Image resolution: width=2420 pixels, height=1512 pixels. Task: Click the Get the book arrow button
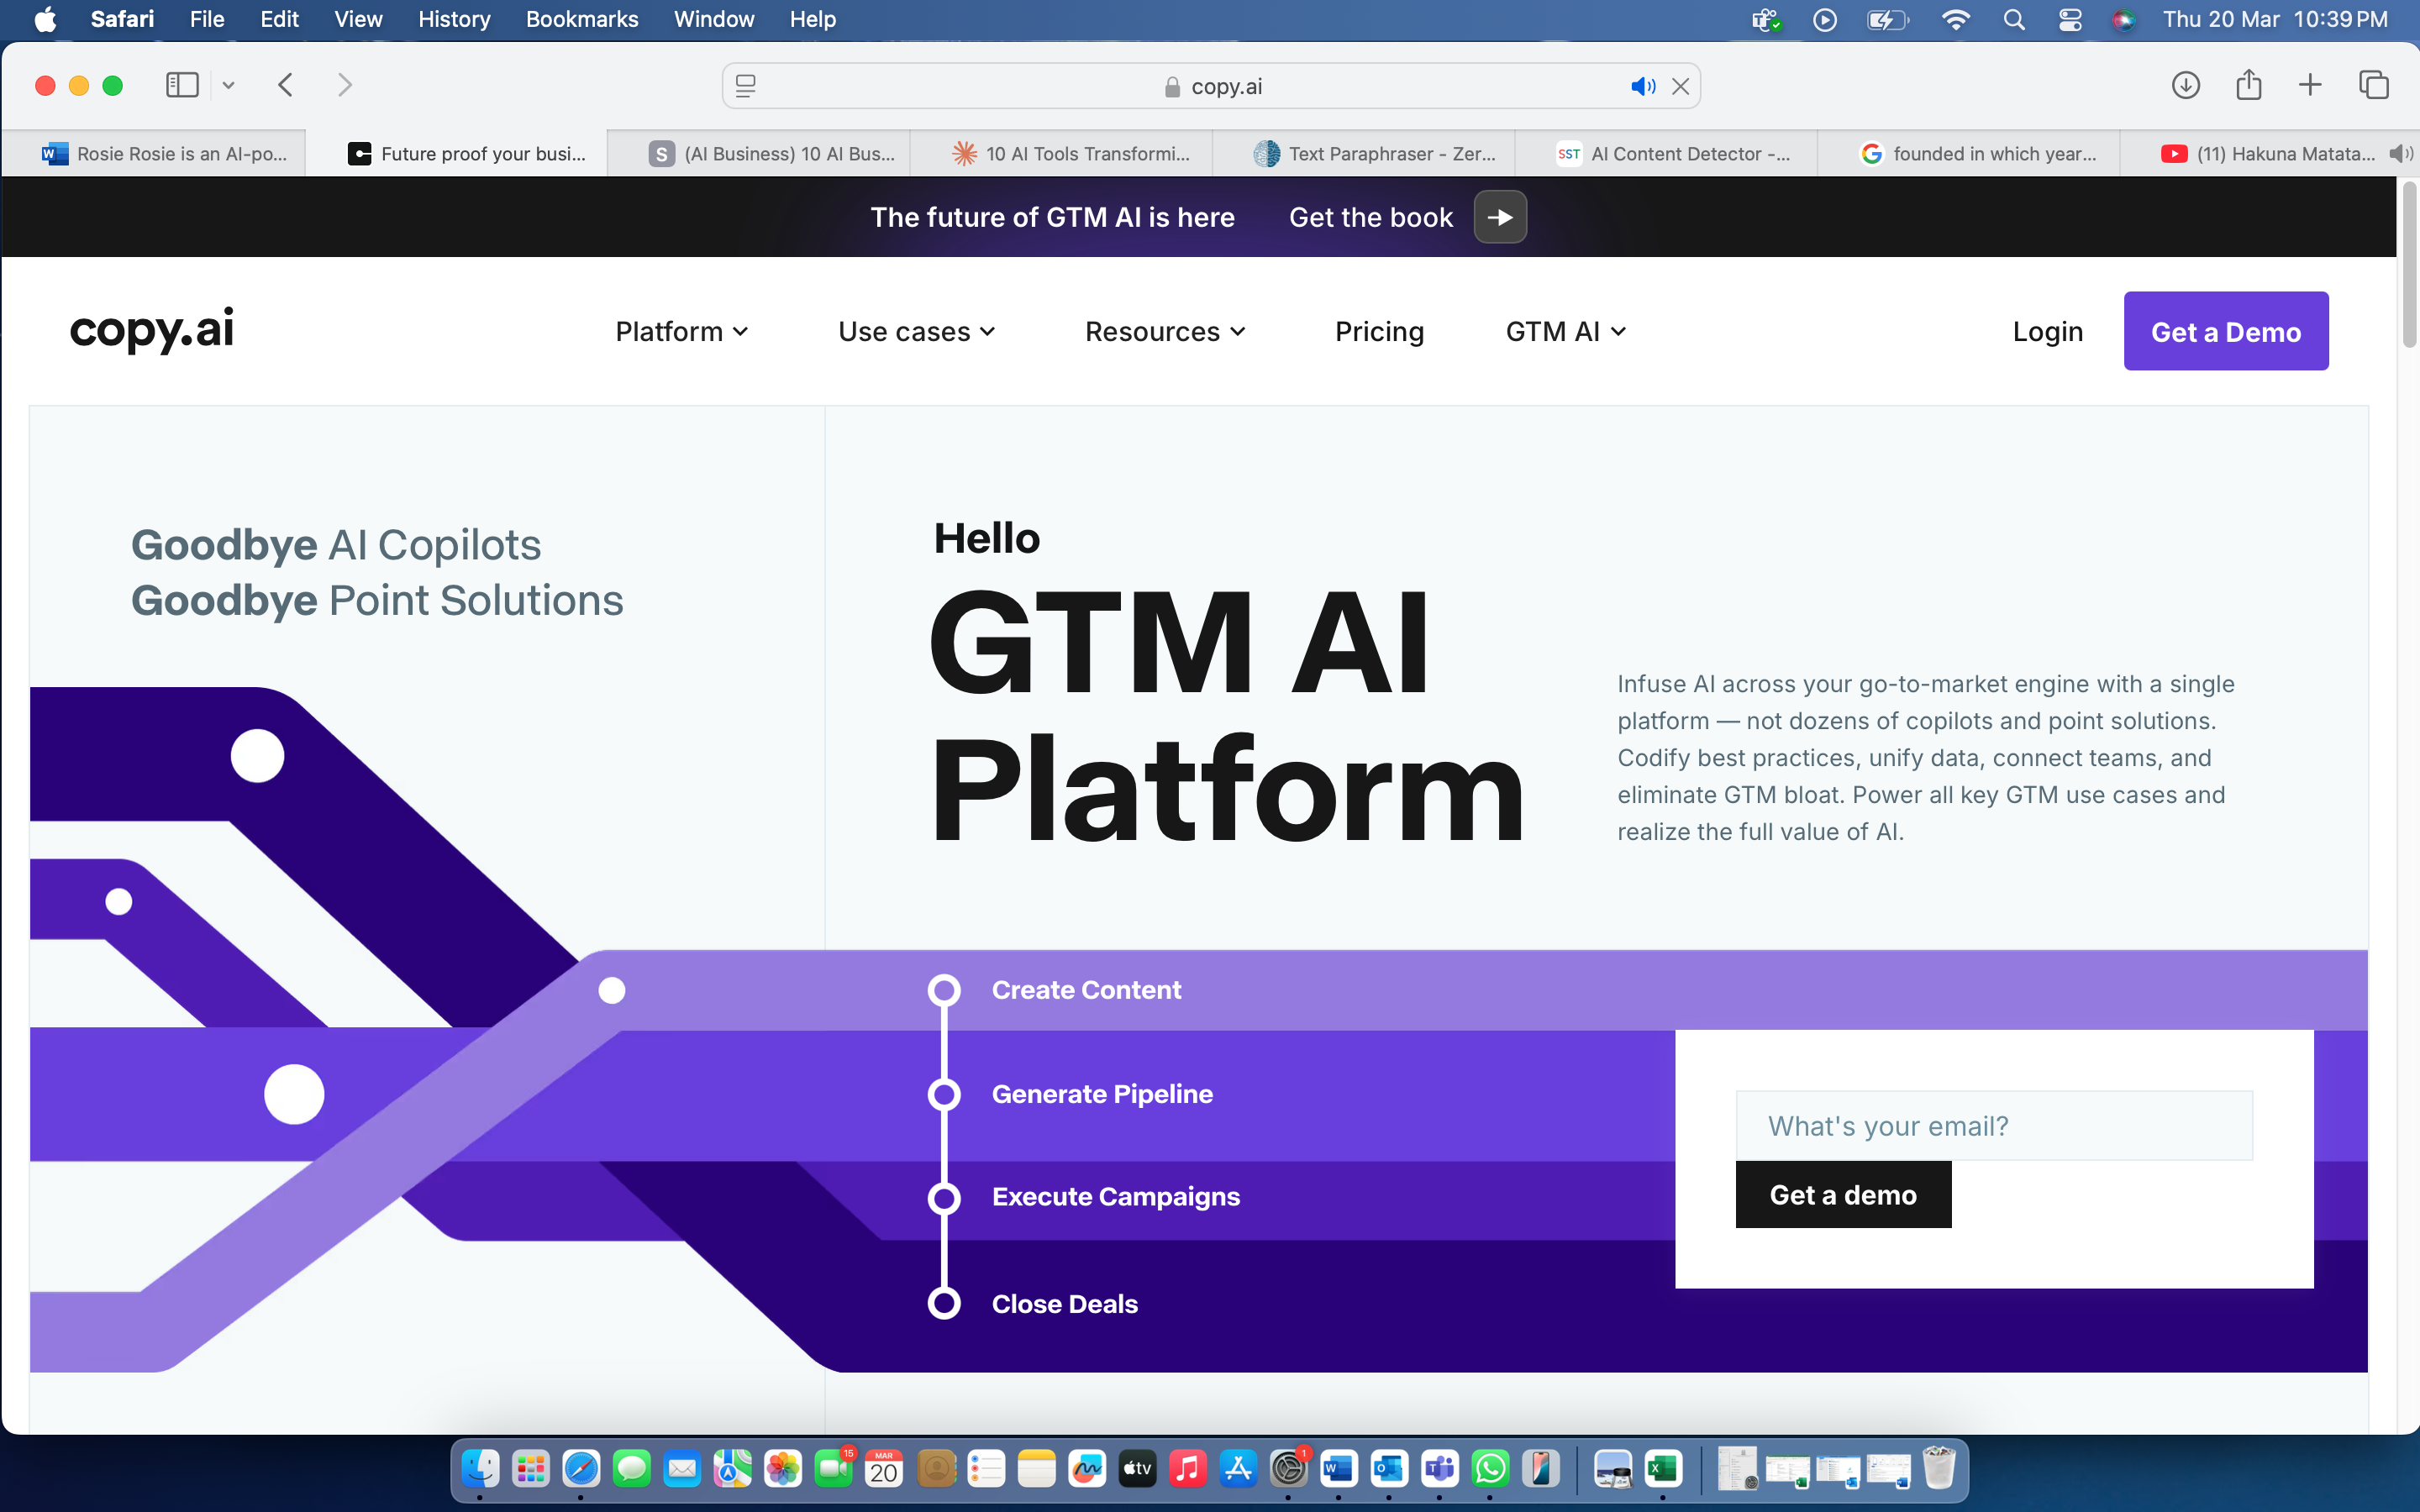(x=1500, y=217)
